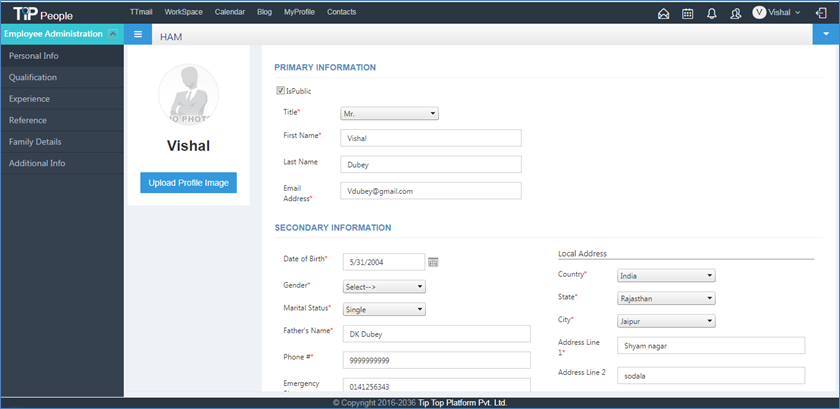The image size is (840, 409).
Task: Click the Address Line 1 field
Action: (x=711, y=346)
